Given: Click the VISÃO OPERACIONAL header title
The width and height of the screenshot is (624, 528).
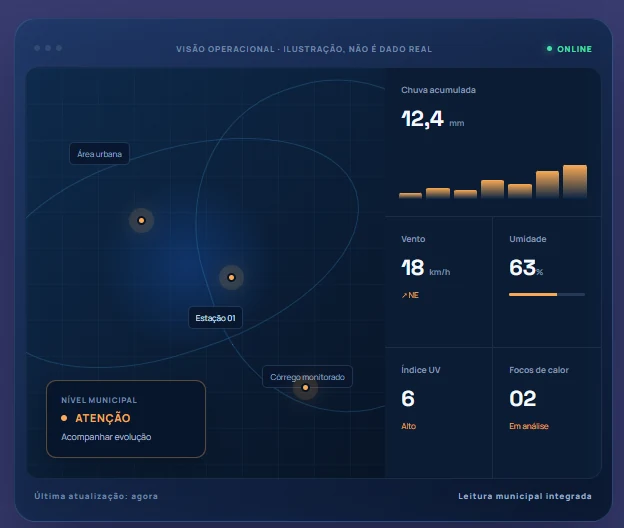Looking at the screenshot, I should tap(304, 49).
